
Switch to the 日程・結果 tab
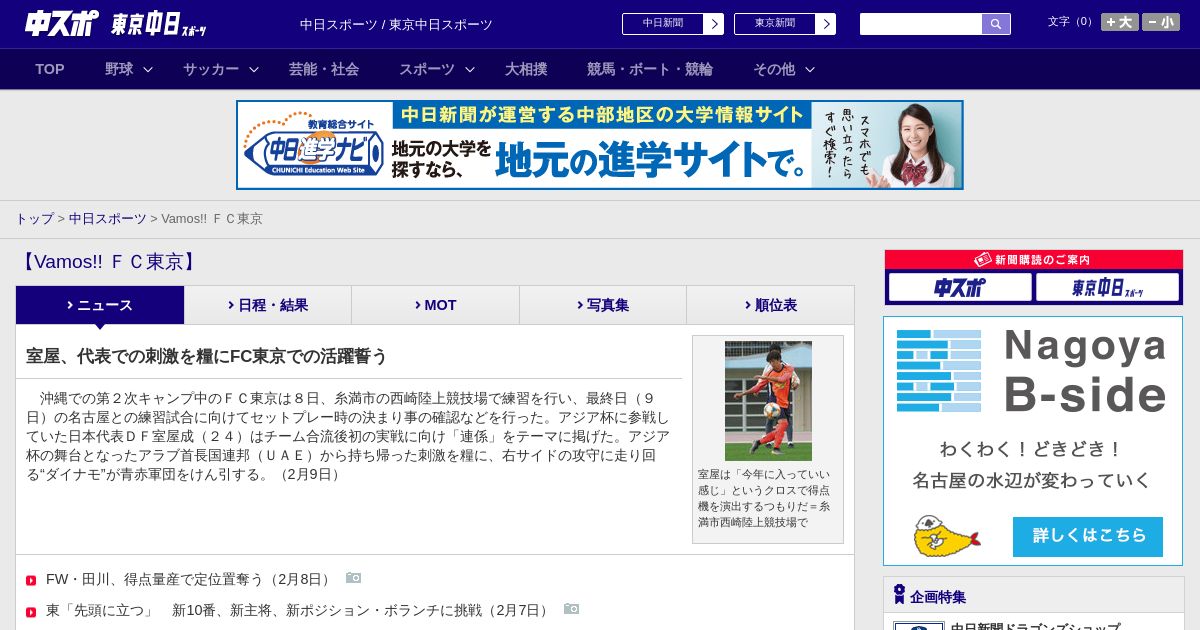tap(268, 305)
